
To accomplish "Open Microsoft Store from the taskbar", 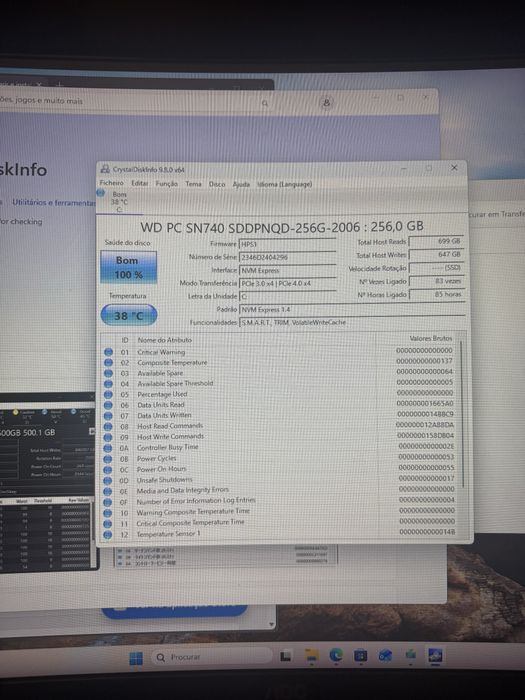I will coord(361,656).
